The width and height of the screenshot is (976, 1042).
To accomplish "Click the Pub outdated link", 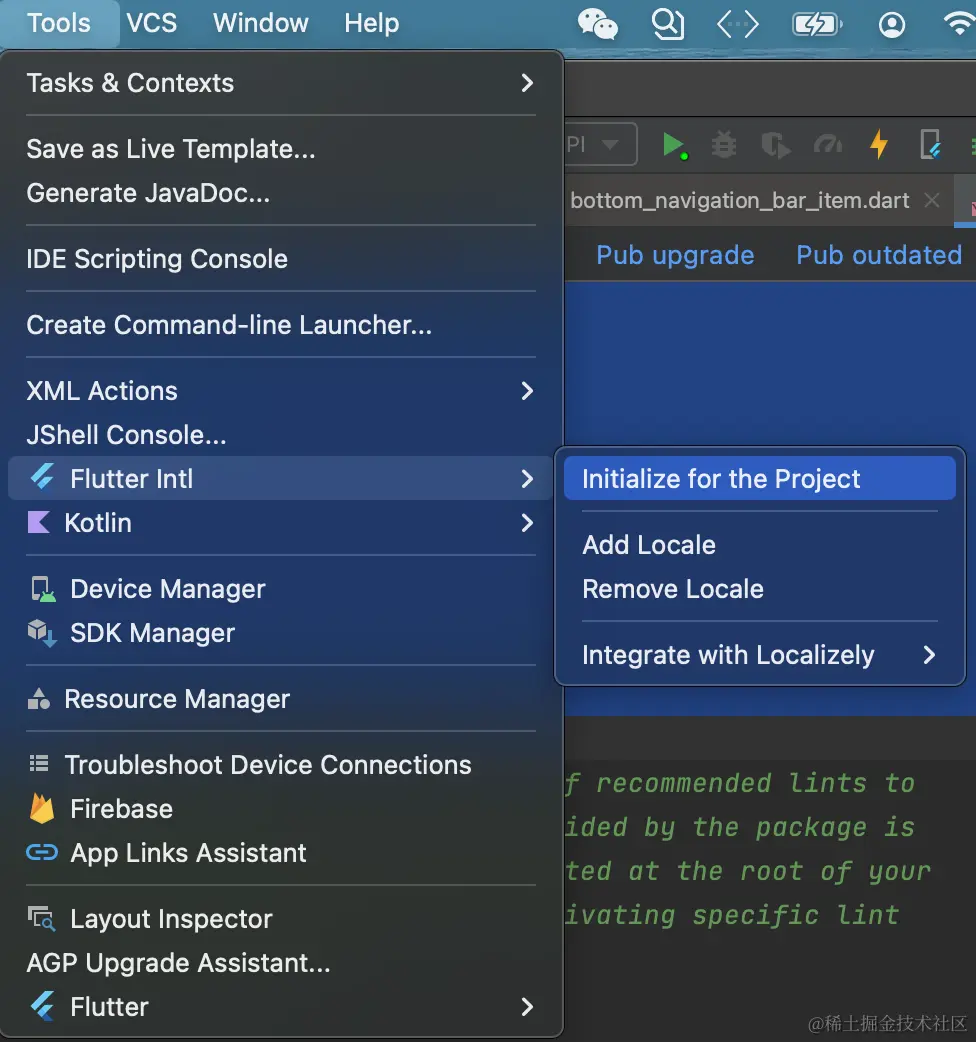I will [x=879, y=255].
